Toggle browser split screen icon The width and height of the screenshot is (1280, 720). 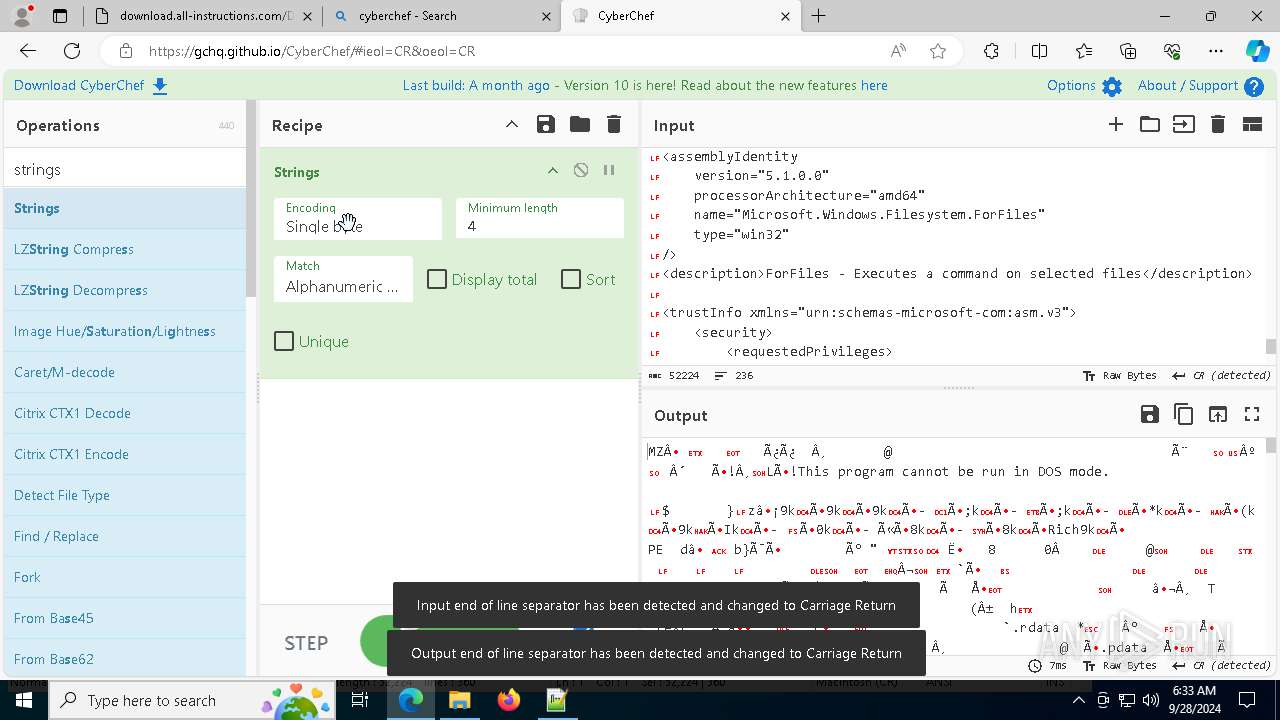[x=1039, y=51]
